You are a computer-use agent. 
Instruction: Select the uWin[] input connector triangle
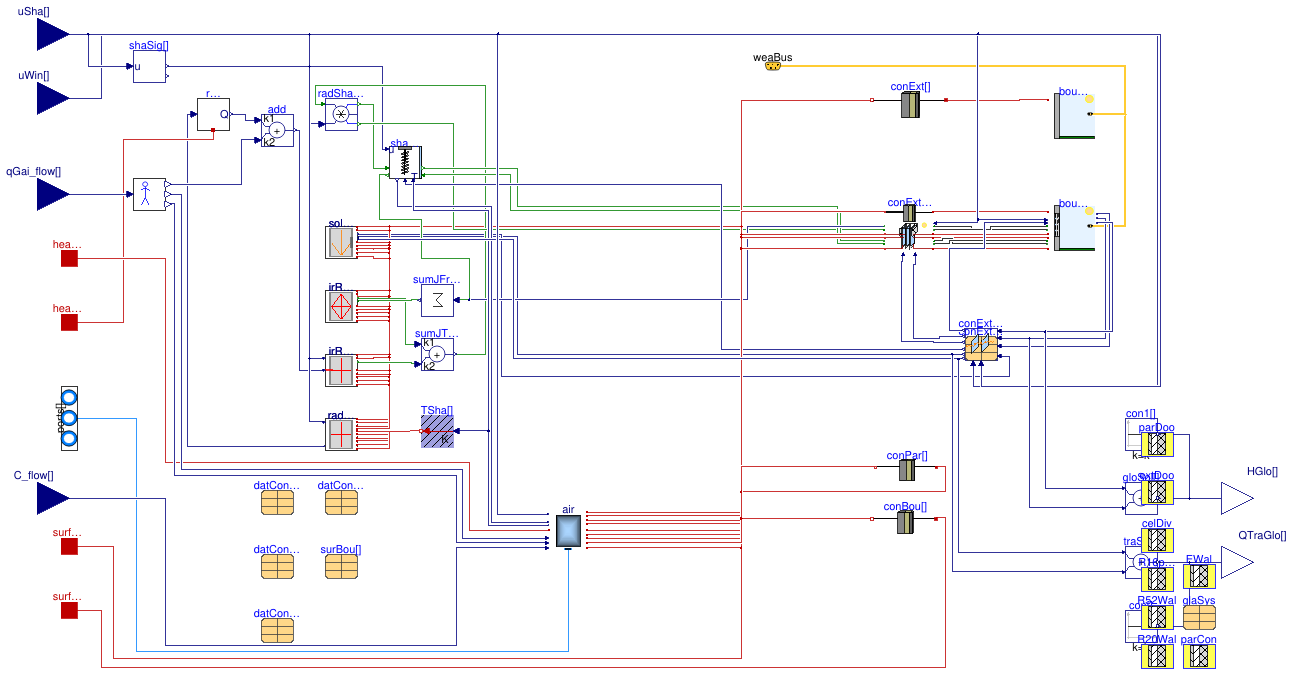click(53, 99)
